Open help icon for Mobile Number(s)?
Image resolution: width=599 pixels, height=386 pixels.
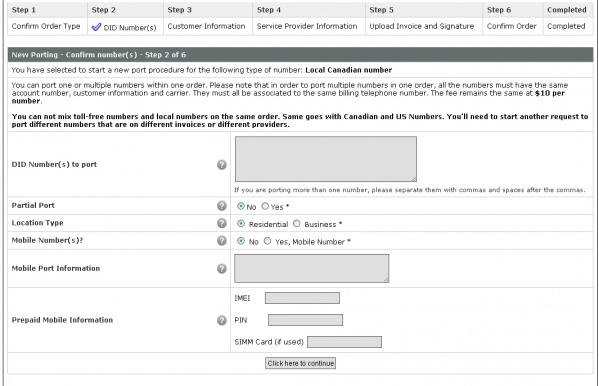click(x=222, y=241)
